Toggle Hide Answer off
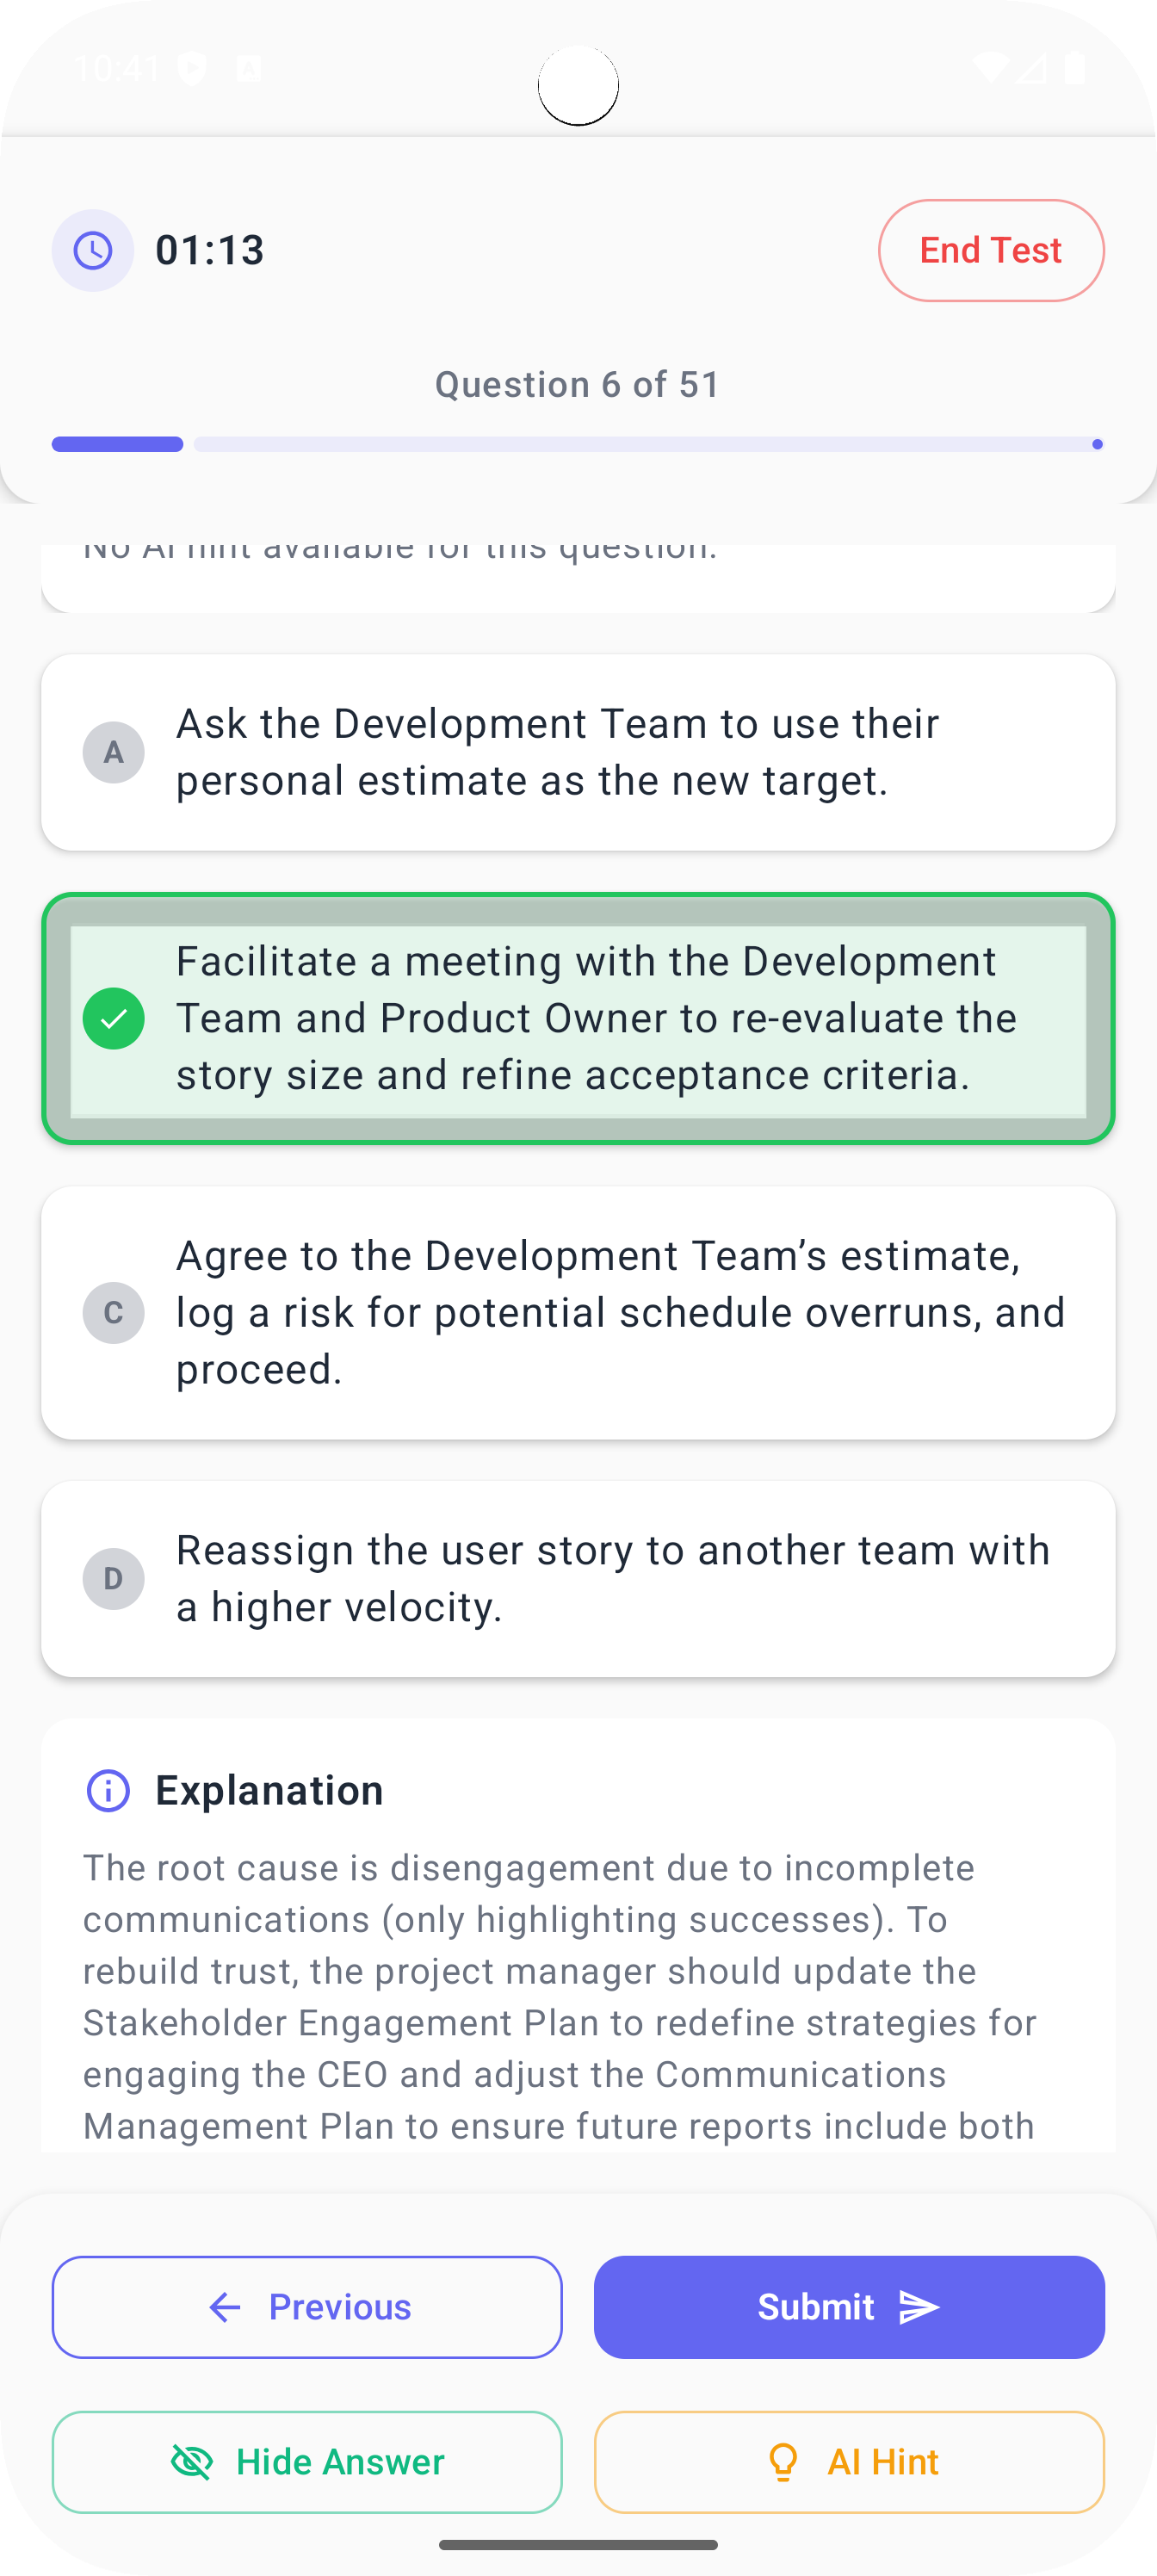1157x2576 pixels. point(306,2462)
